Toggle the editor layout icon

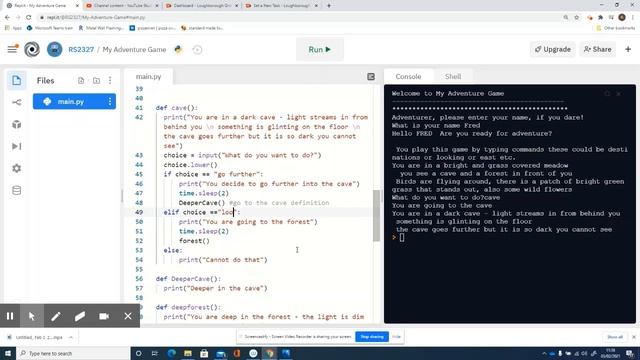371,76
